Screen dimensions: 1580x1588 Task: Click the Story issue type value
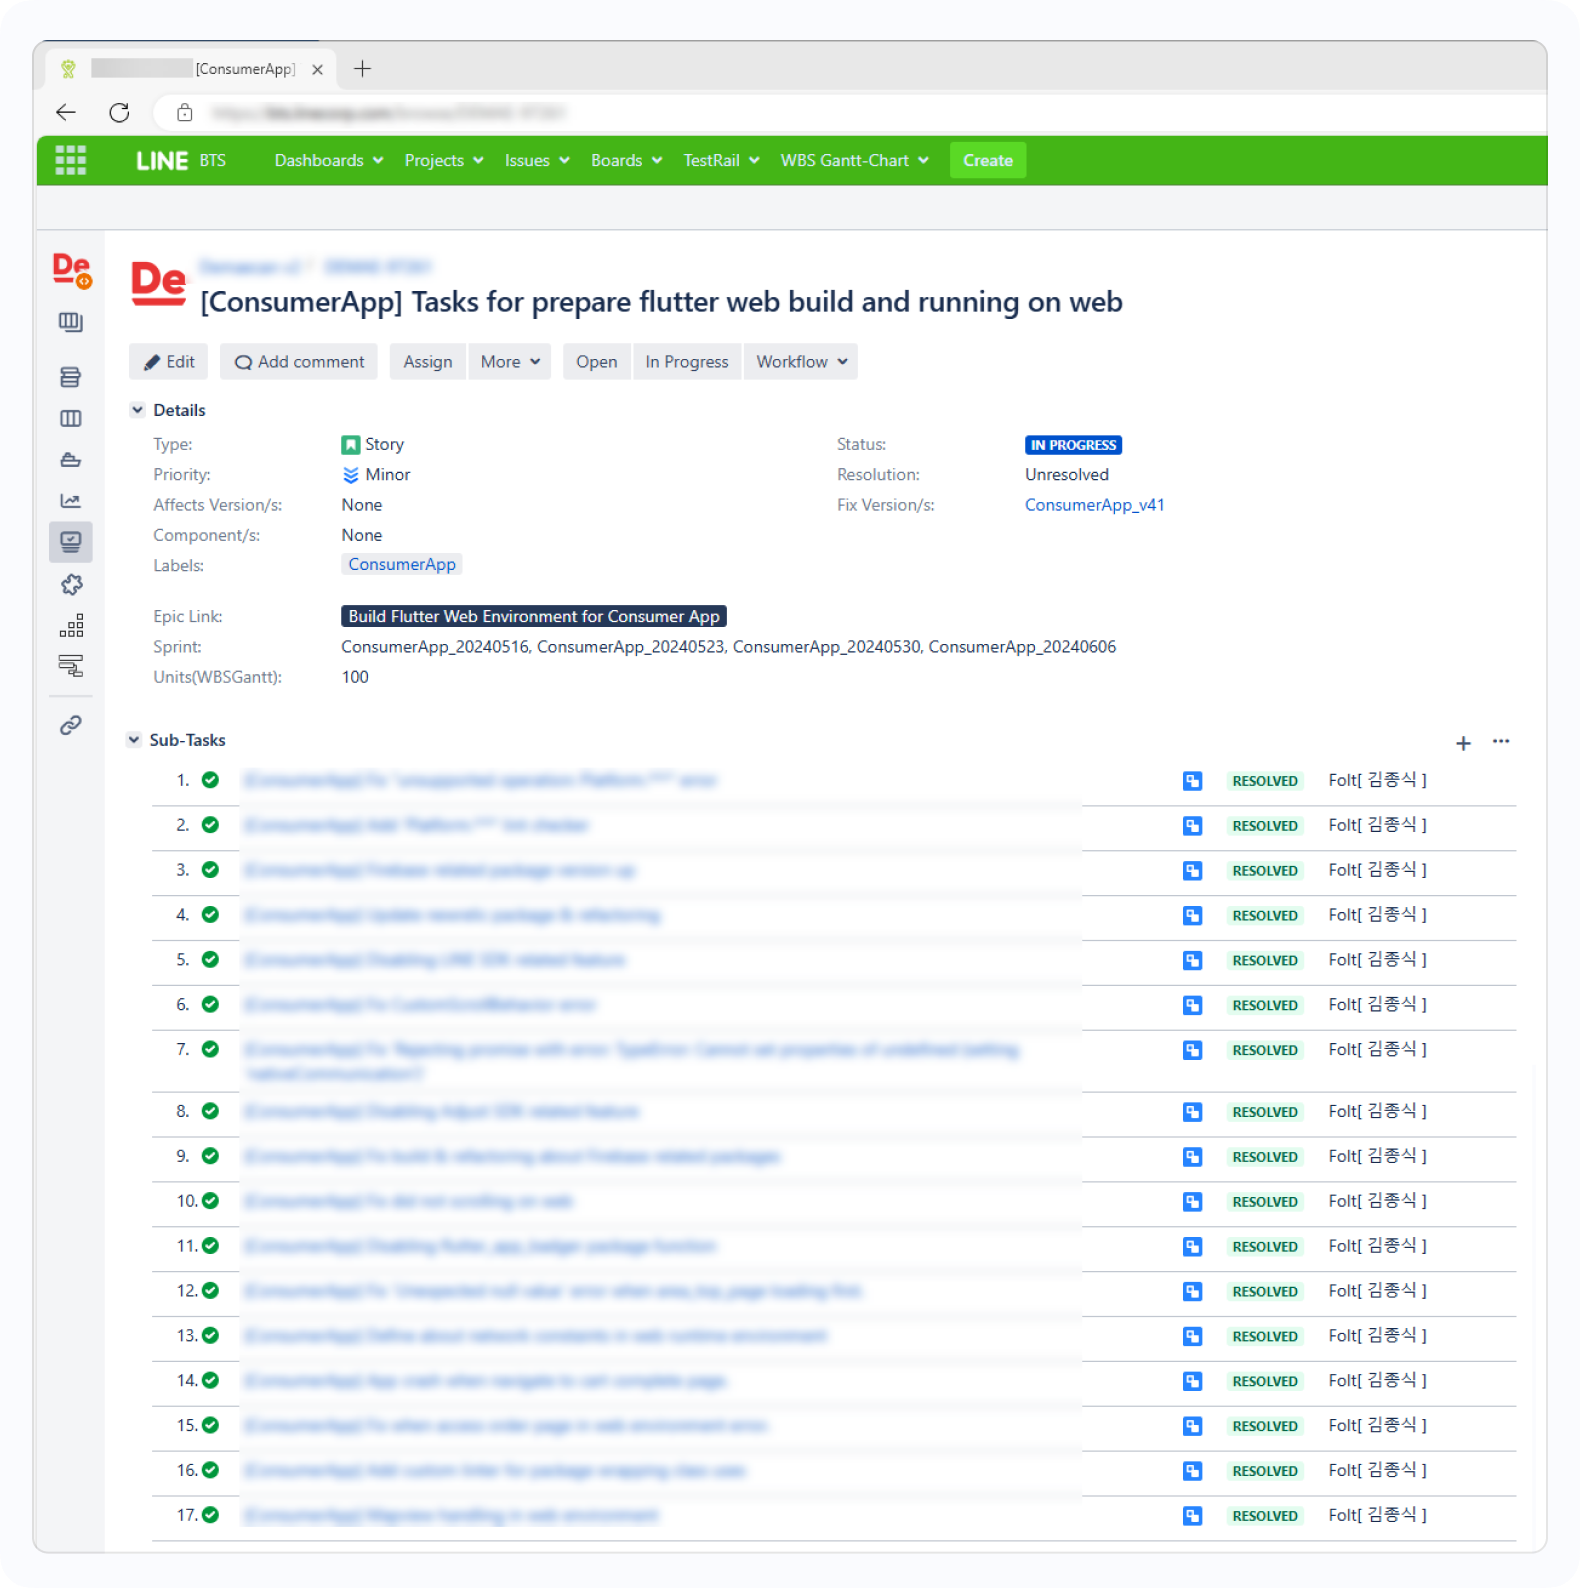coord(373,444)
